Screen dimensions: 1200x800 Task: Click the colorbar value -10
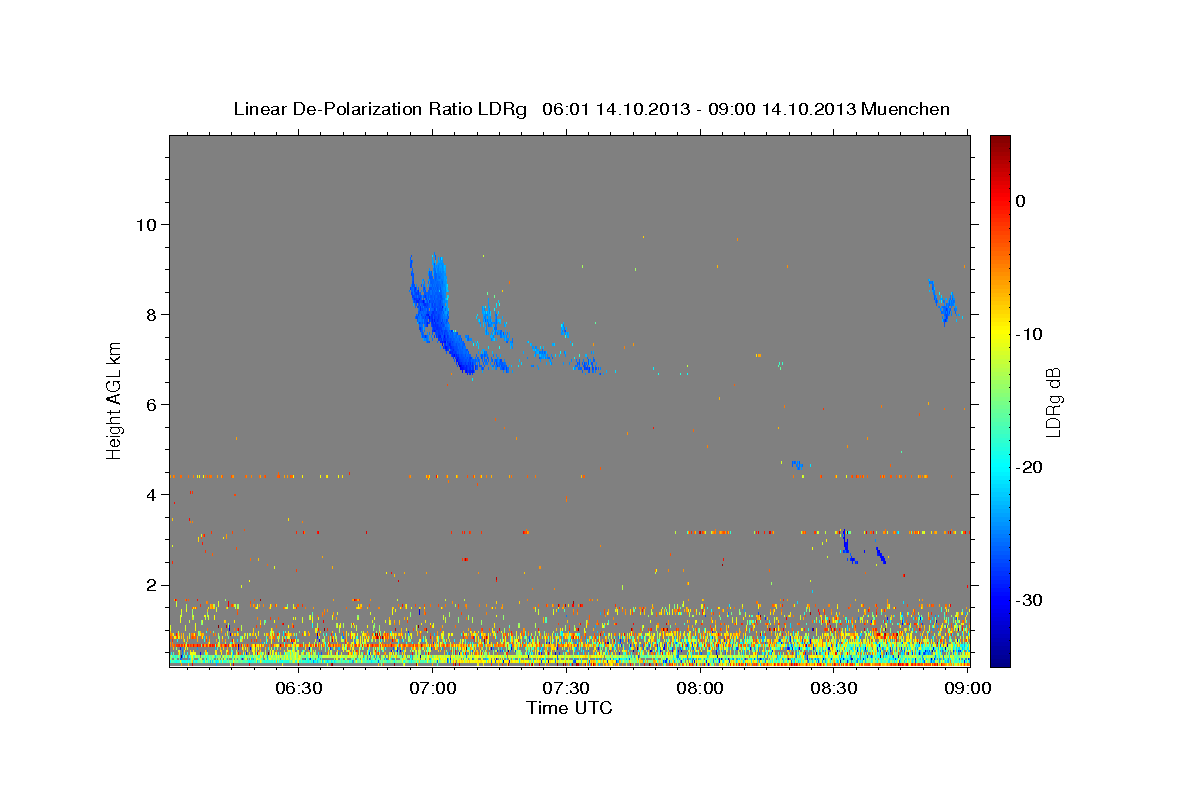point(1029,334)
